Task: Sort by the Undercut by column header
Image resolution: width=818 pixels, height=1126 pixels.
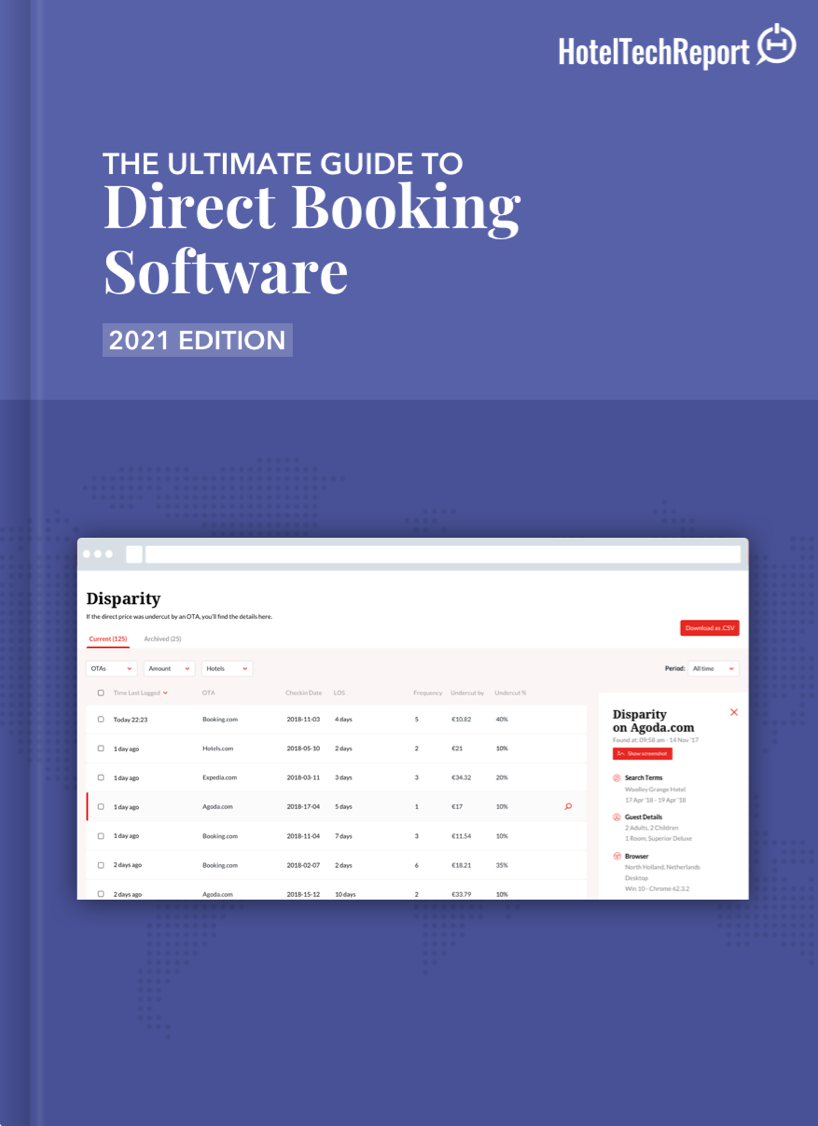Action: (x=467, y=693)
